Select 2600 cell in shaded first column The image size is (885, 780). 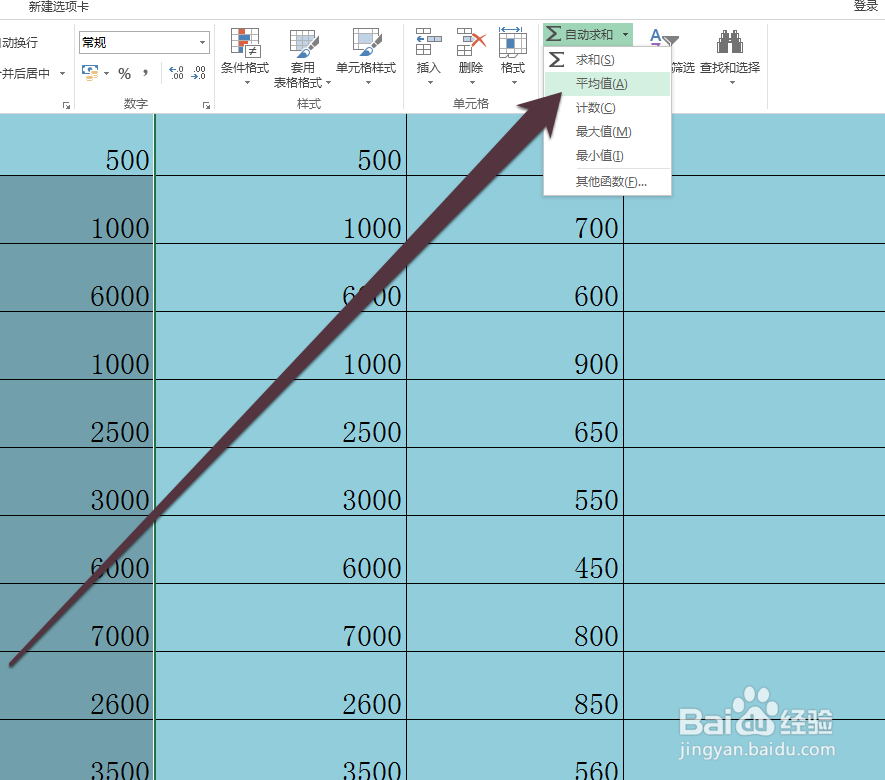(x=77, y=686)
